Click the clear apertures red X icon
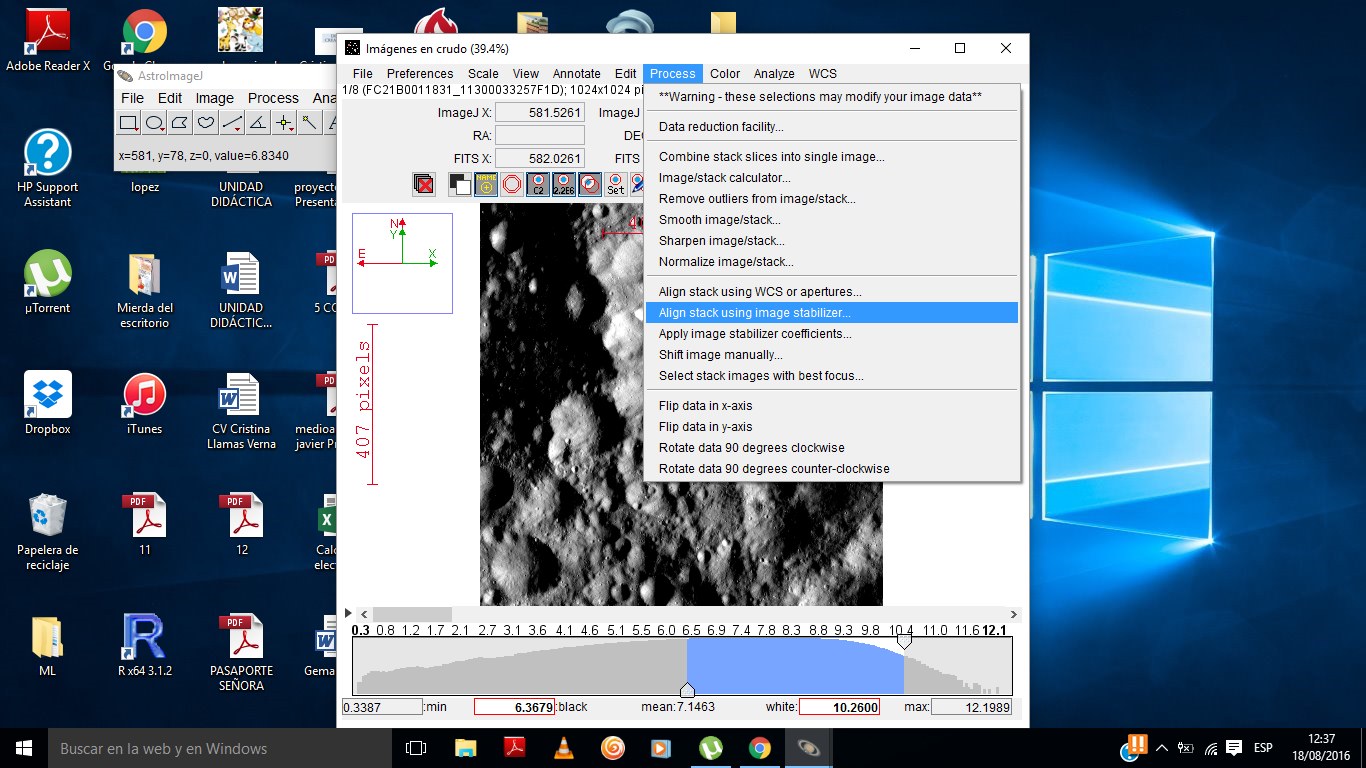This screenshot has width=1366, height=768. click(x=424, y=184)
